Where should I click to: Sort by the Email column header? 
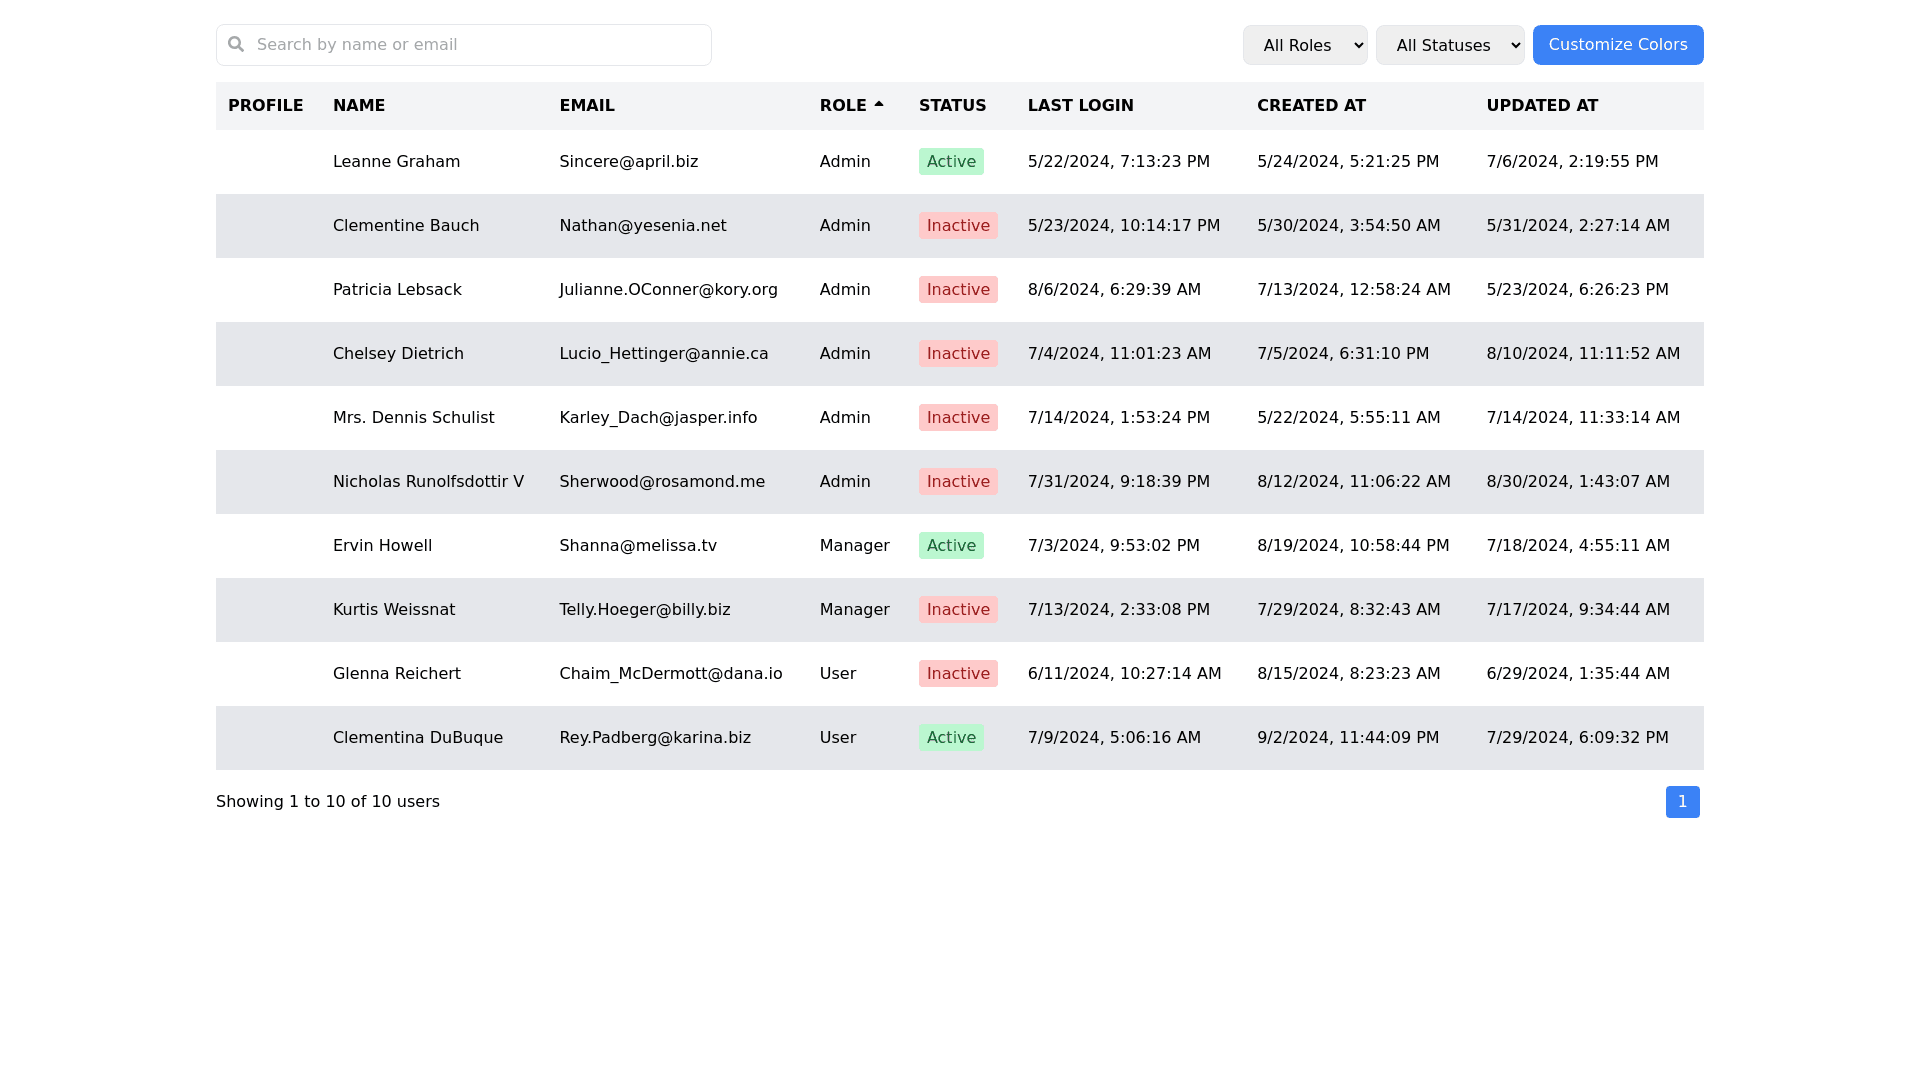(x=587, y=106)
